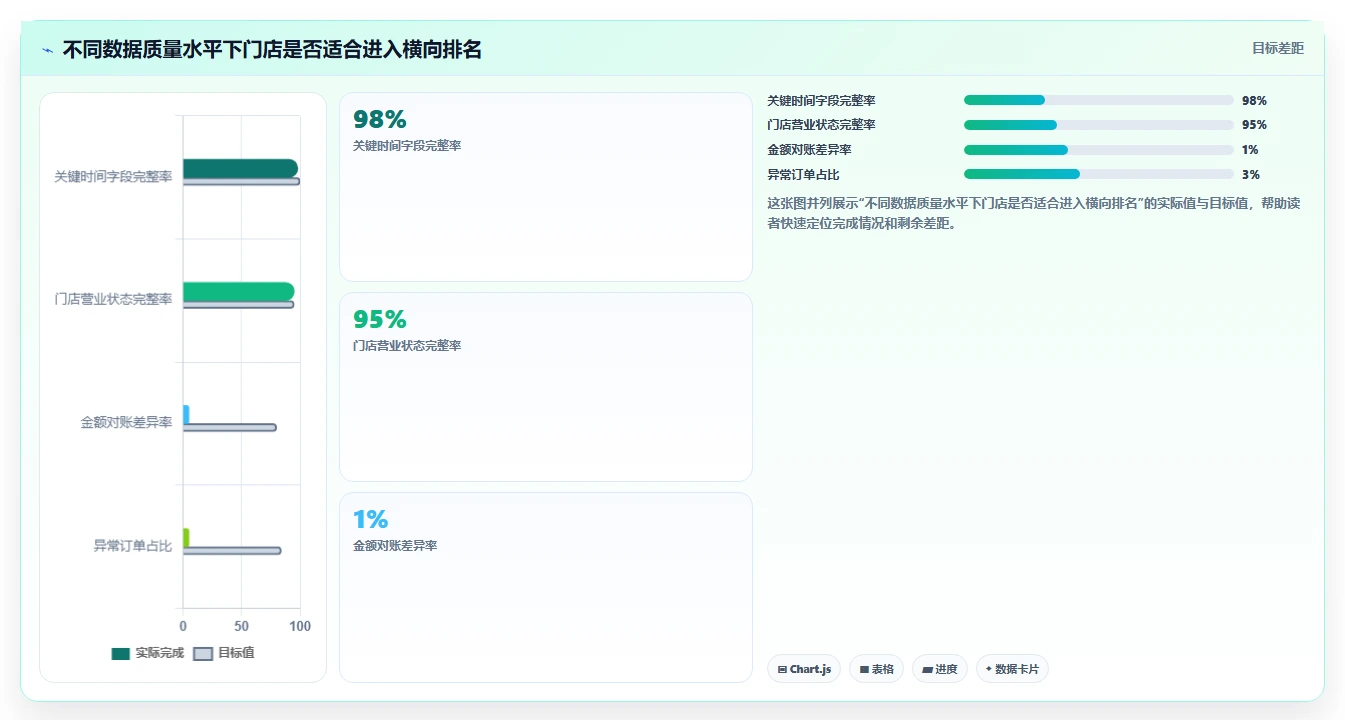Click the 金额对账差异率 label in progress list
The height and width of the screenshot is (720, 1345).
(809, 150)
